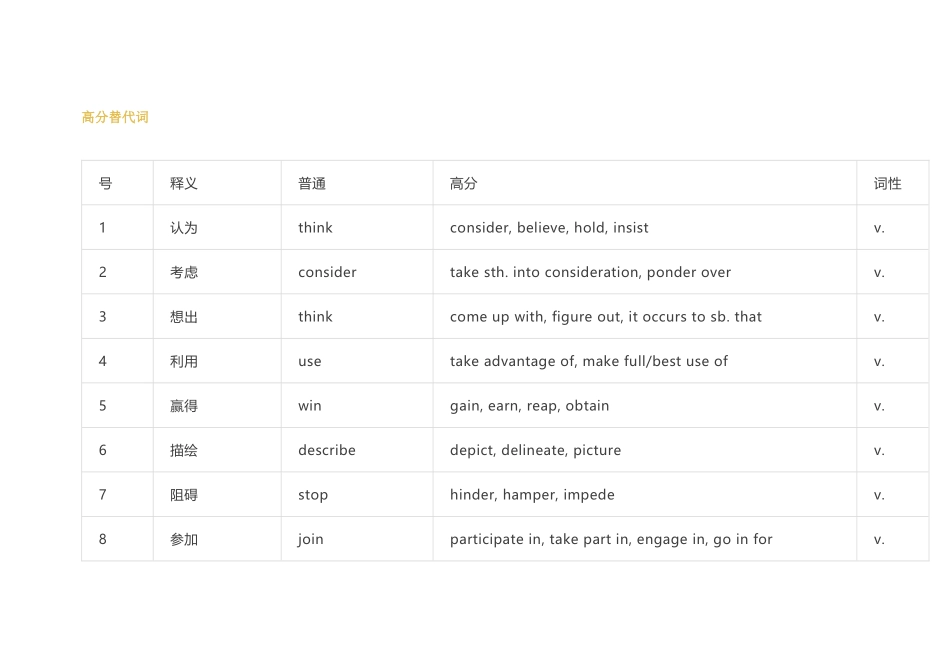This screenshot has width=950, height=672.
Task: Click the 号 column header cell
Action: [105, 183]
